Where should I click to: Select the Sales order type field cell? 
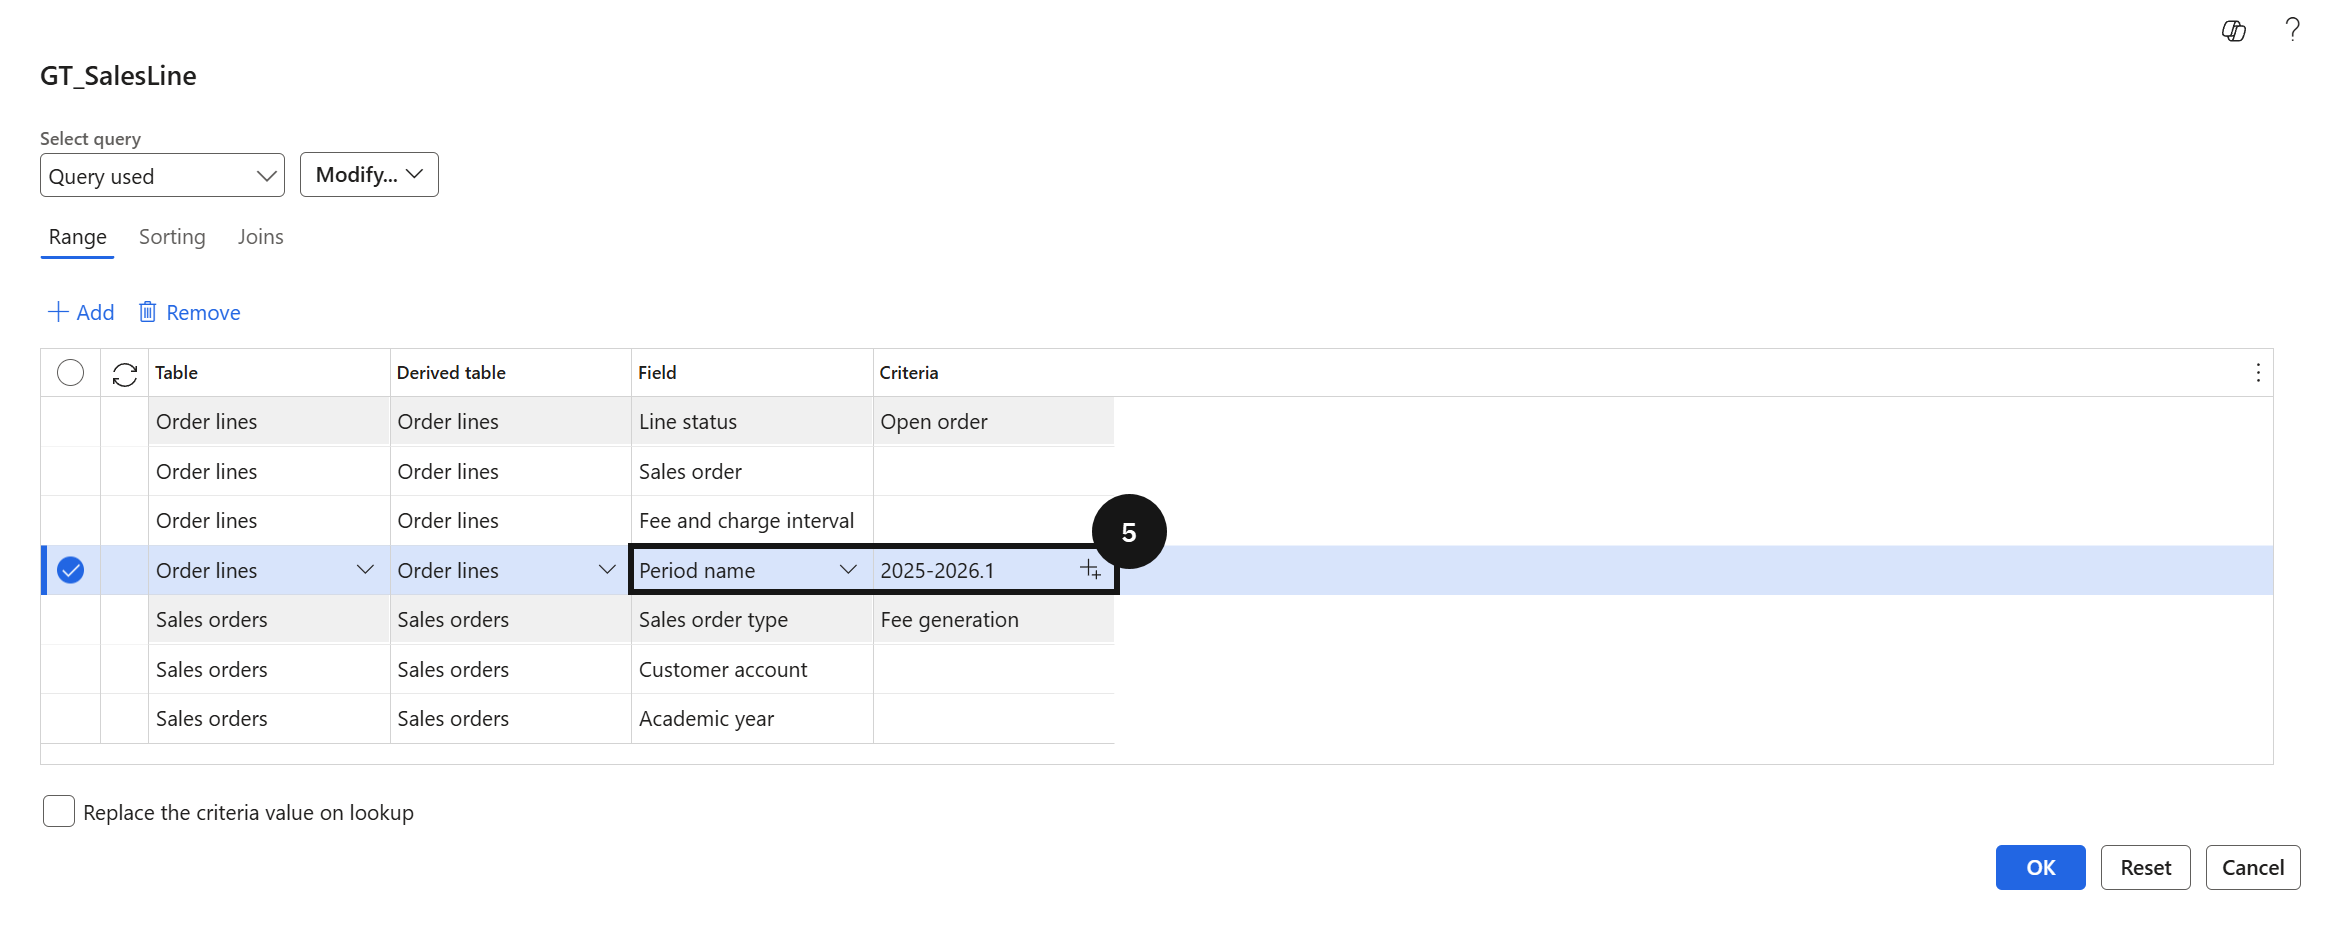[752, 620]
